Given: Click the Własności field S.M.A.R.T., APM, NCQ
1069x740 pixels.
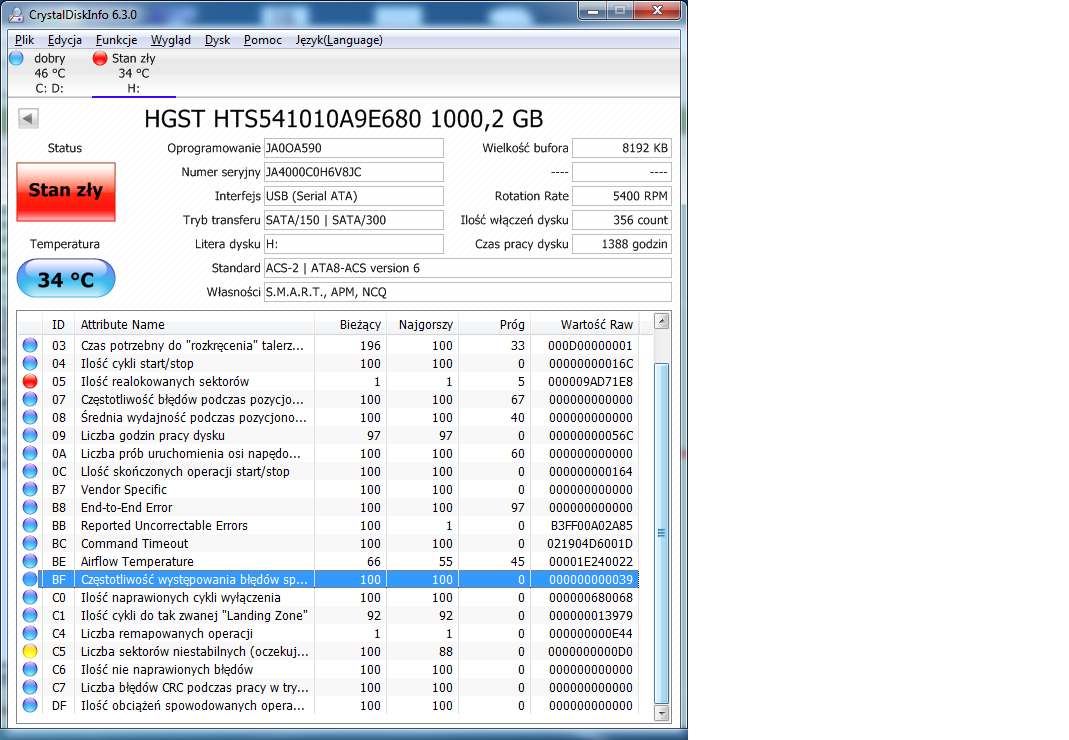Looking at the screenshot, I should [x=468, y=292].
